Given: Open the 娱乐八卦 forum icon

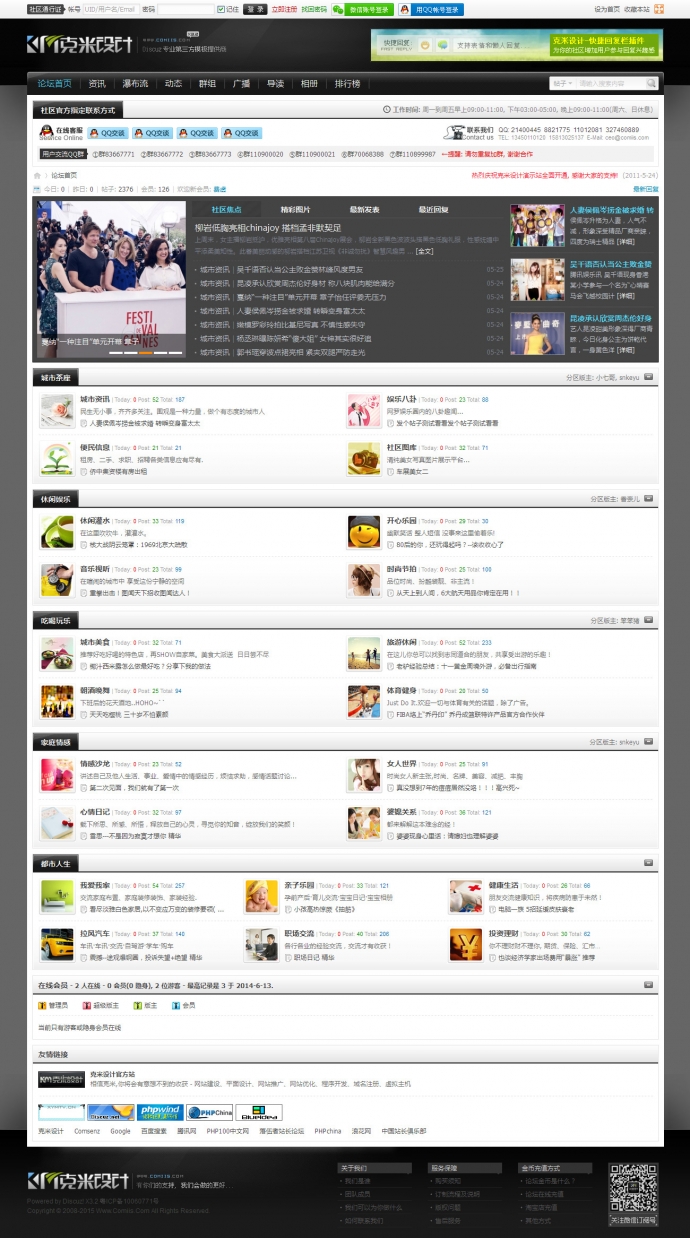Looking at the screenshot, I should point(364,411).
